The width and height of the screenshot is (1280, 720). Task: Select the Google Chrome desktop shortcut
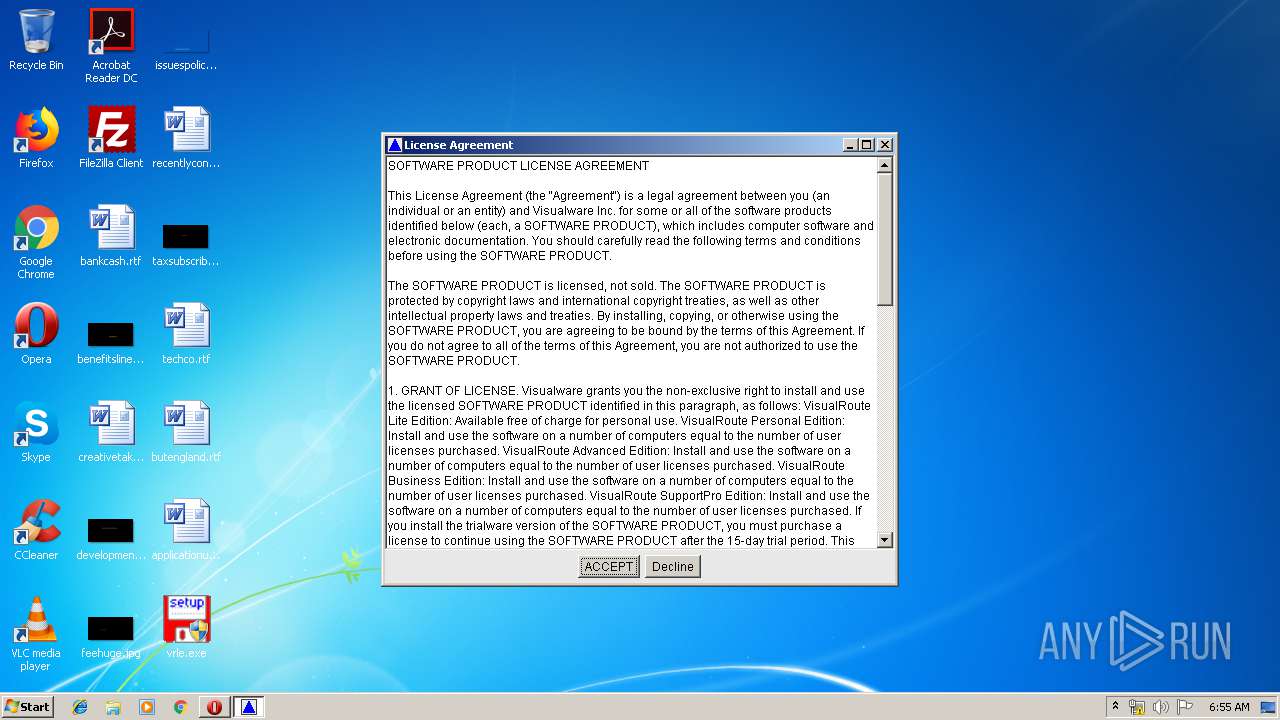pyautogui.click(x=36, y=242)
